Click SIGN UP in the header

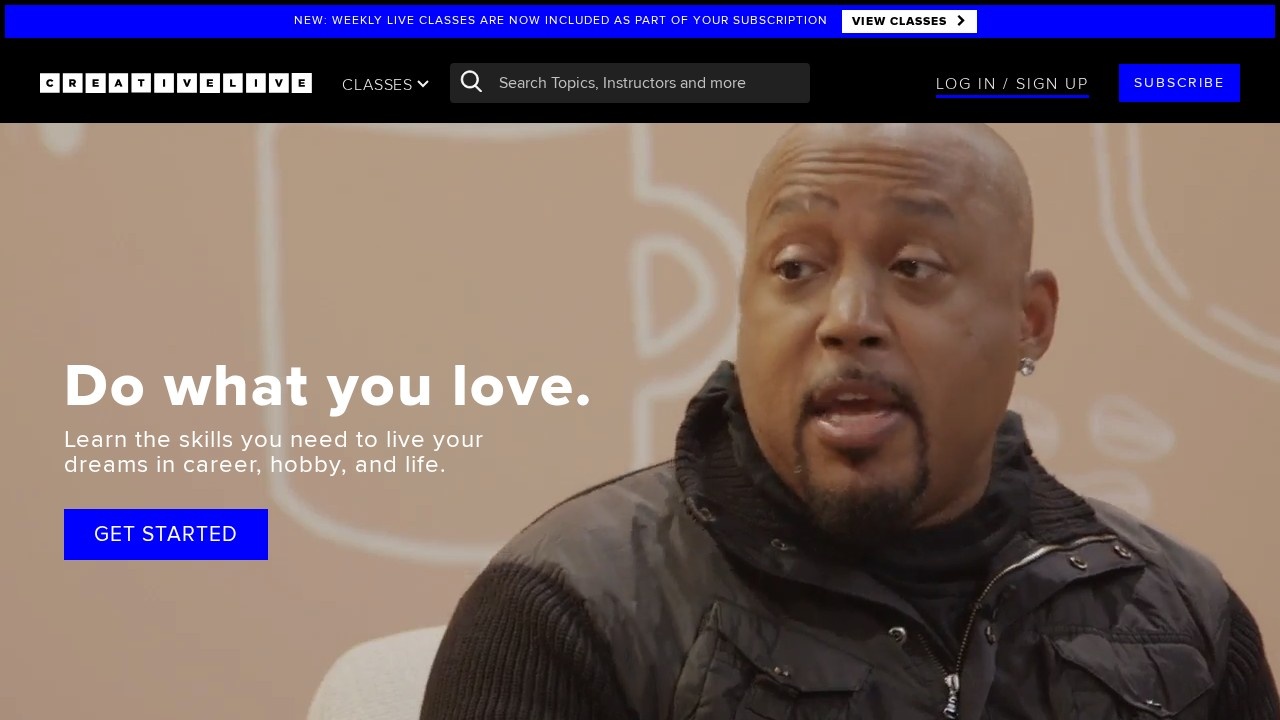click(1050, 84)
